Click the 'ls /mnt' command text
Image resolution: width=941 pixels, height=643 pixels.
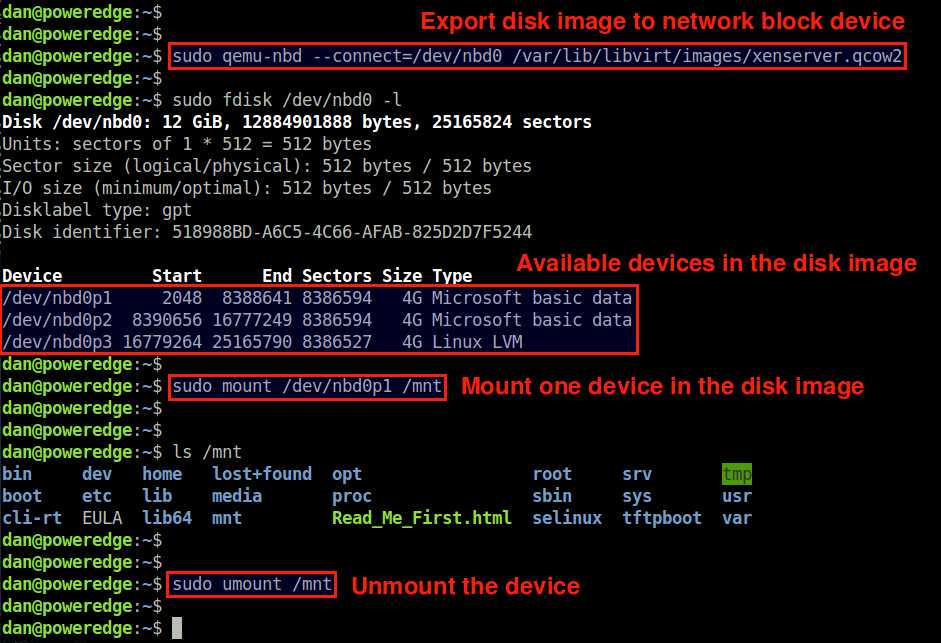207,452
